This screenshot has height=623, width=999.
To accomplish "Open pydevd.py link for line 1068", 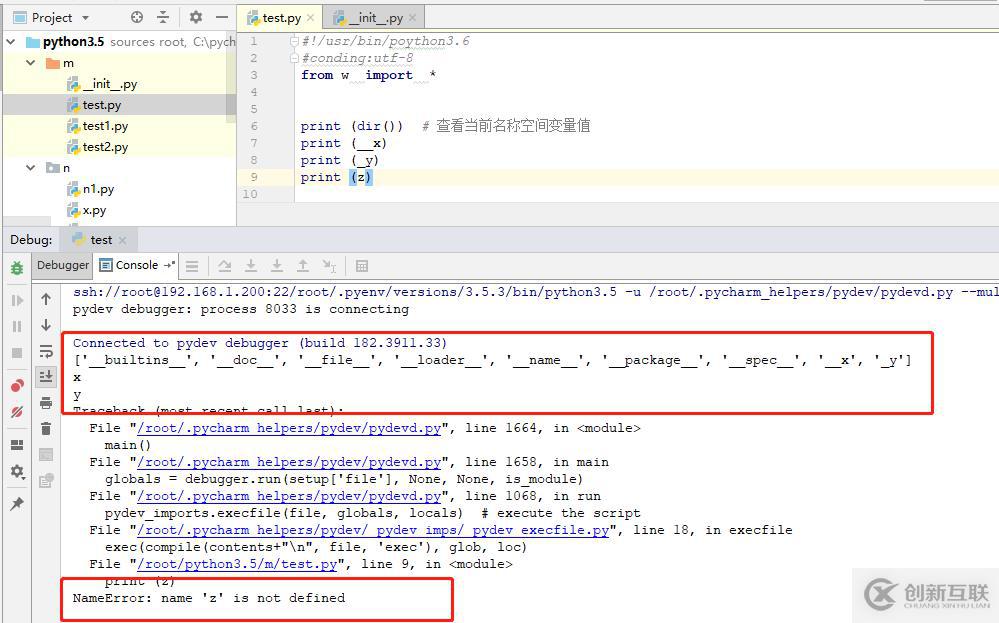I will [289, 496].
